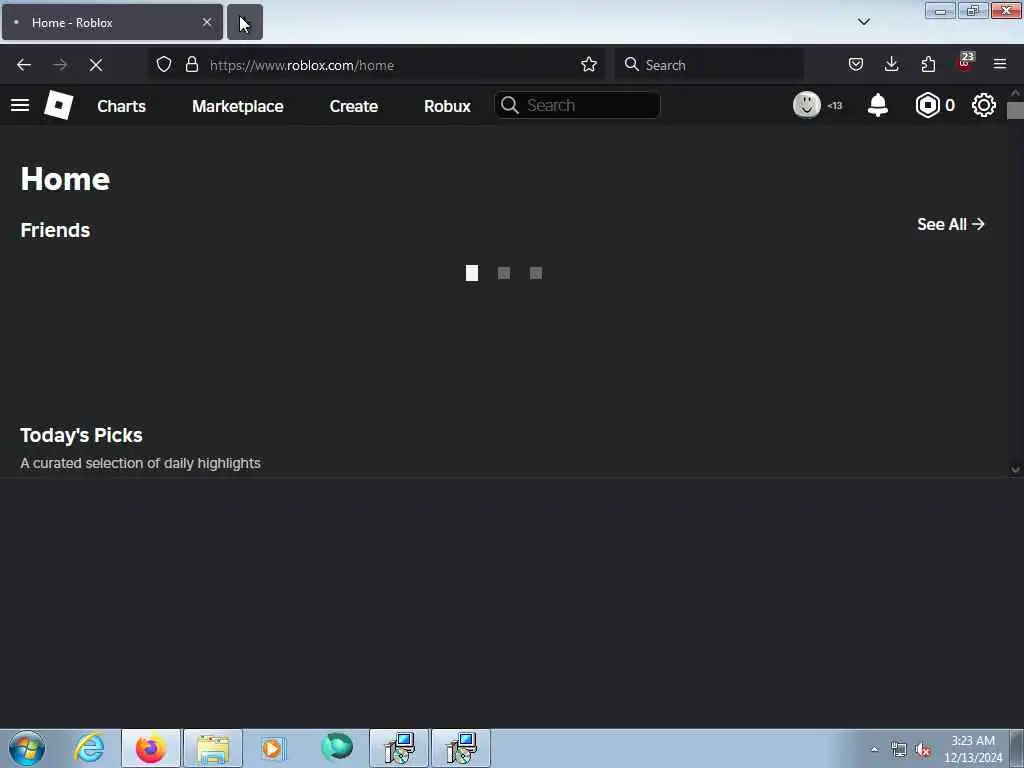The height and width of the screenshot is (768, 1024).
Task: Go to the Marketplace page
Action: click(x=238, y=106)
